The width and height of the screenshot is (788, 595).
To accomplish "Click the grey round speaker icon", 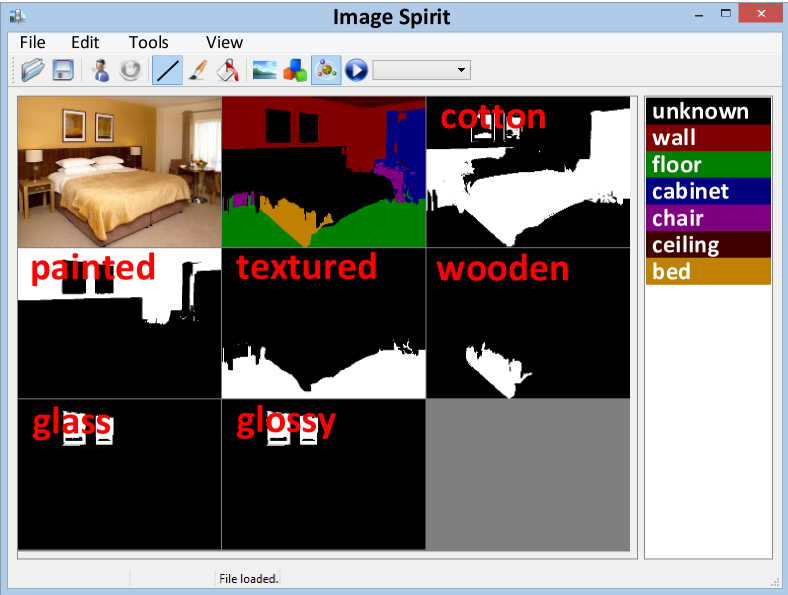I will (x=131, y=70).
